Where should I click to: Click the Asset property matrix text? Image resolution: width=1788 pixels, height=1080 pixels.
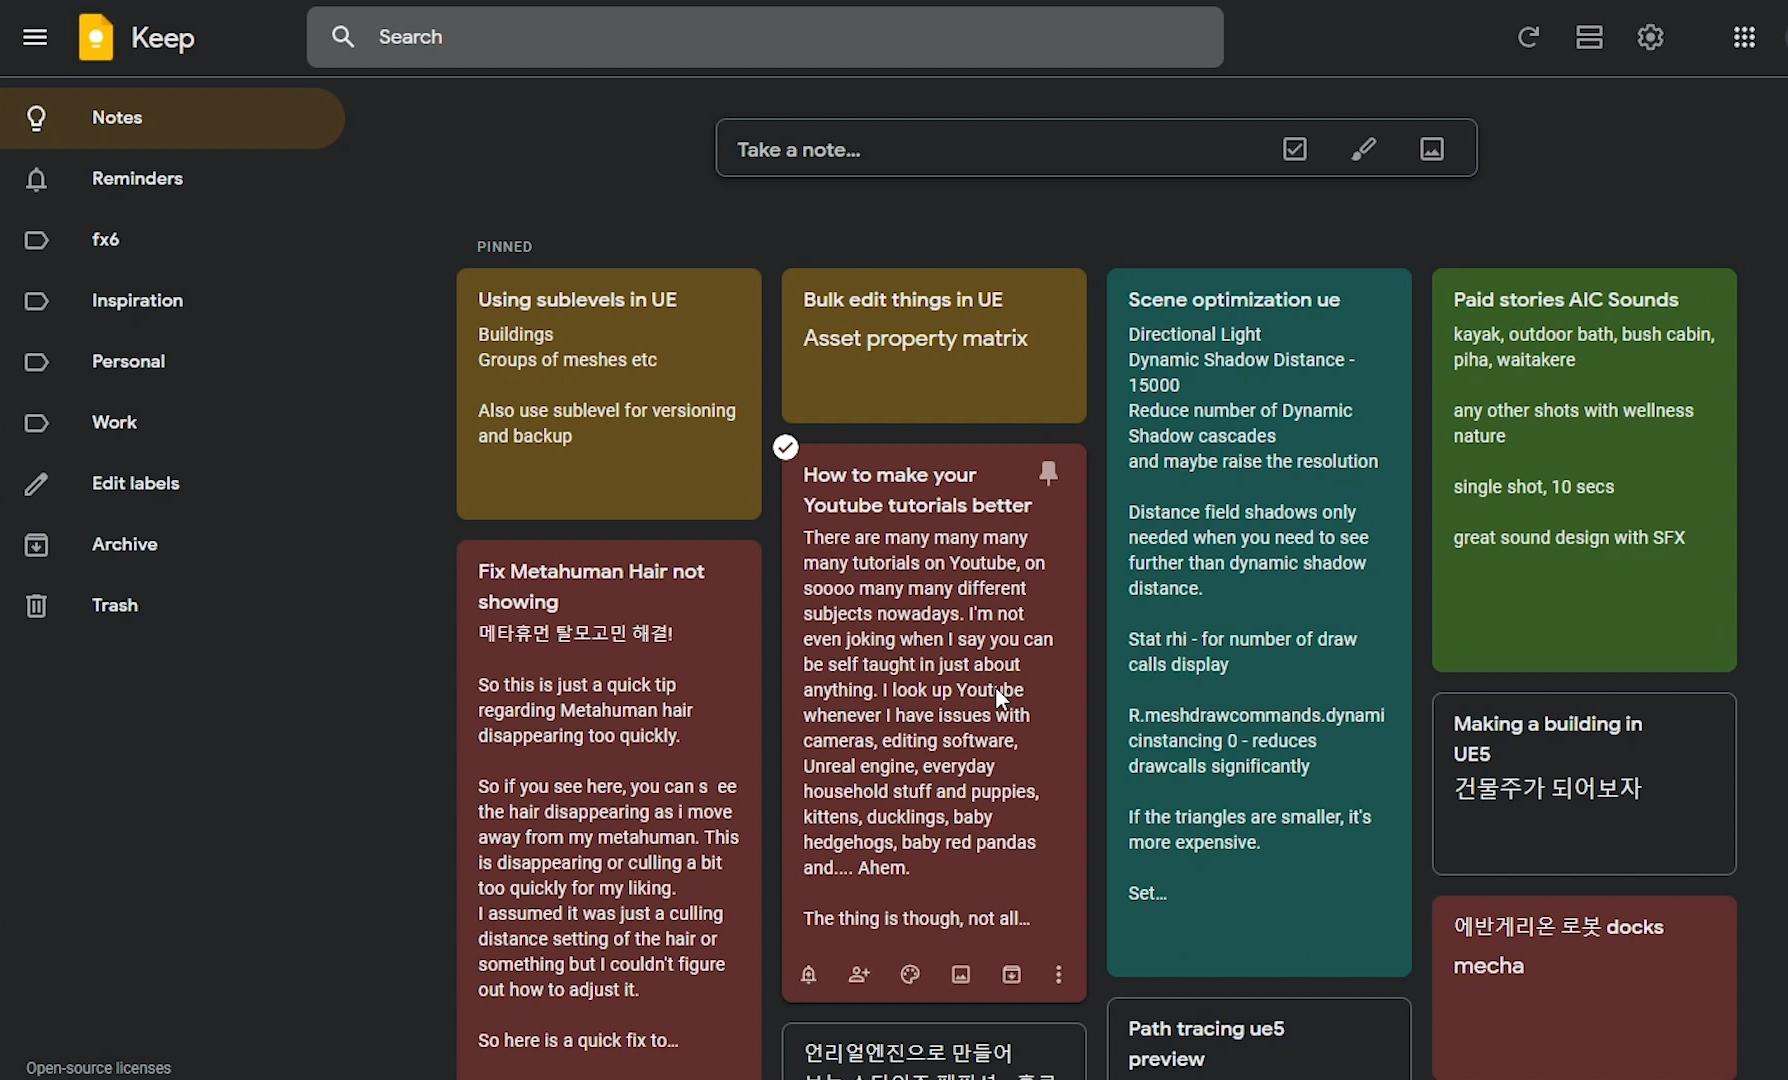point(915,338)
